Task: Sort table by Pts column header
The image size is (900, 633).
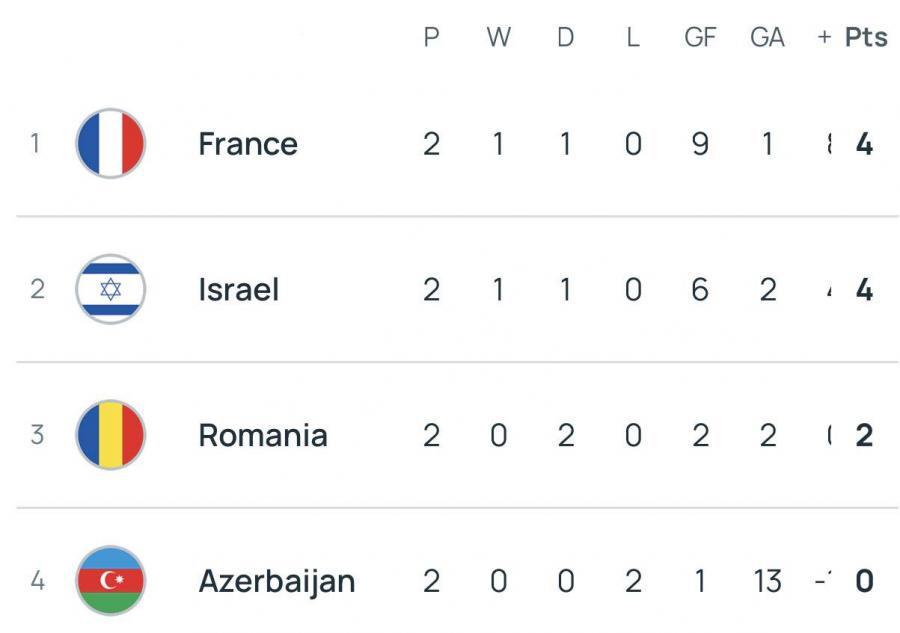Action: point(866,37)
